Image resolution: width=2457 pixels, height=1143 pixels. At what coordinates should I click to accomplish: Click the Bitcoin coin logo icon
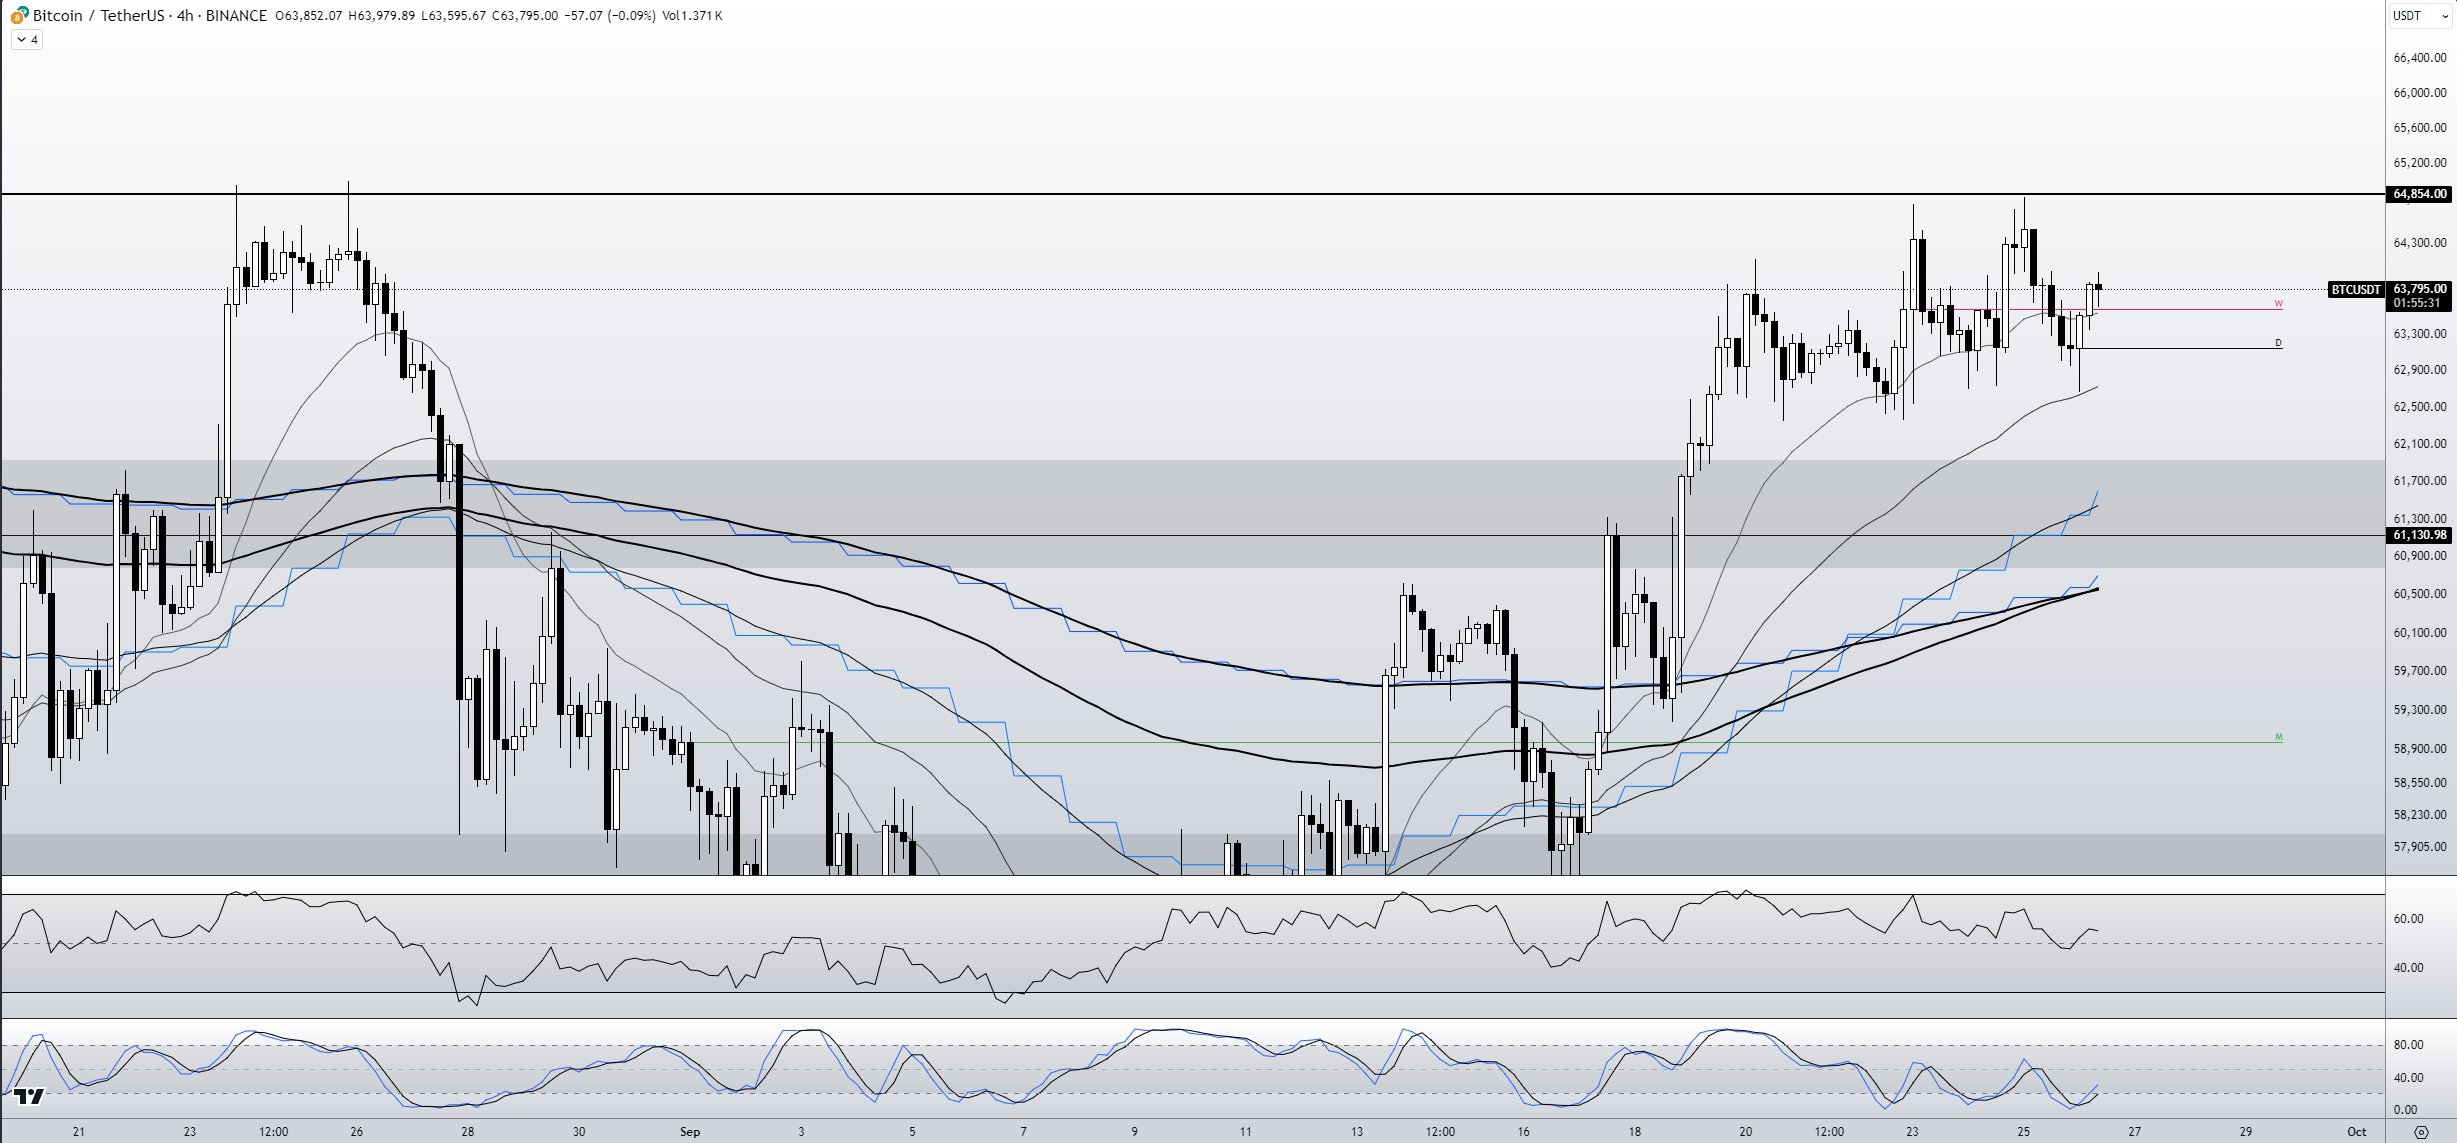(x=18, y=15)
